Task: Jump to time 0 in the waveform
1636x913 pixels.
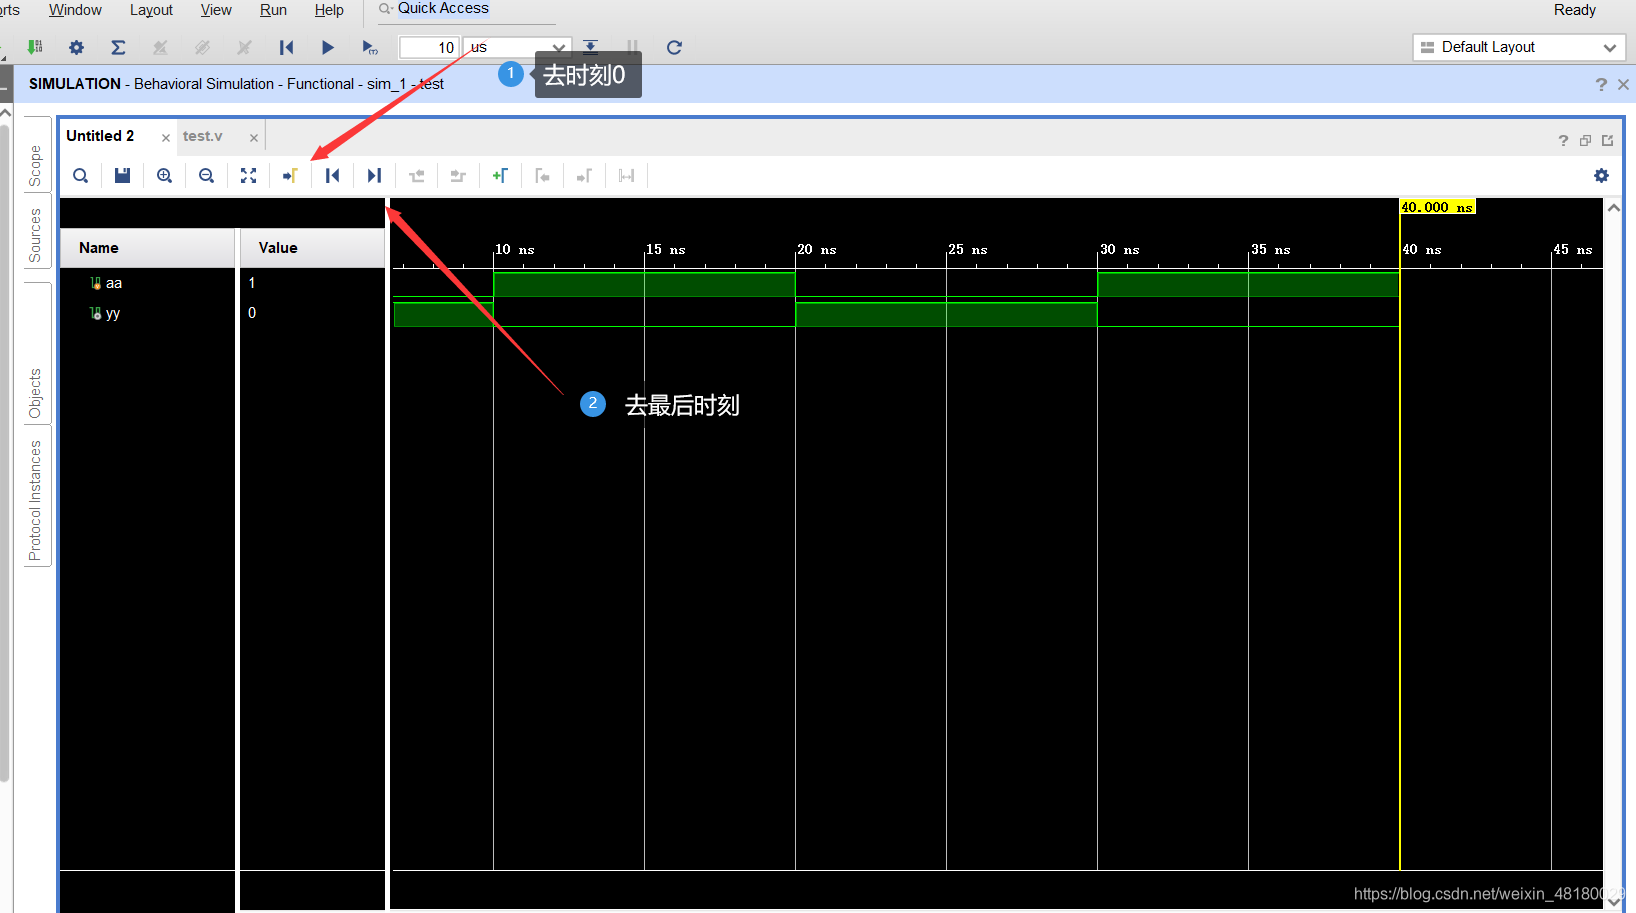Action: click(332, 176)
